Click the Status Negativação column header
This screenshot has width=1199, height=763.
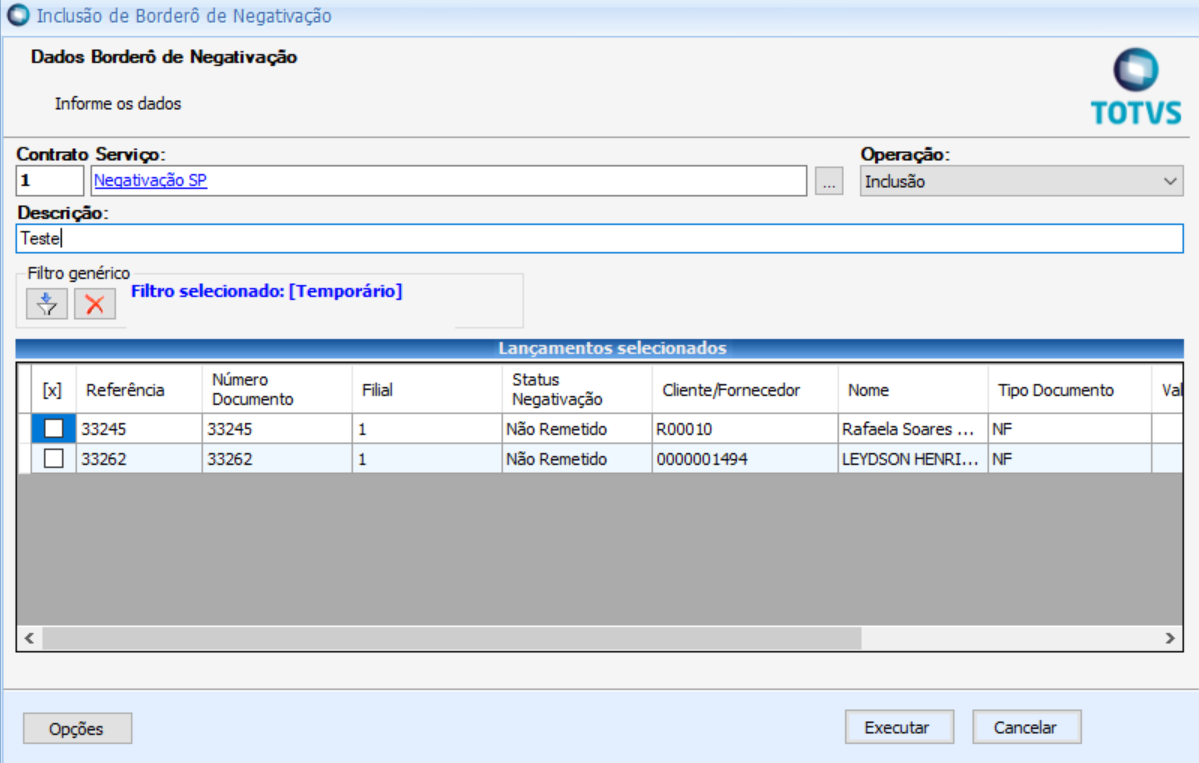[x=577, y=390]
